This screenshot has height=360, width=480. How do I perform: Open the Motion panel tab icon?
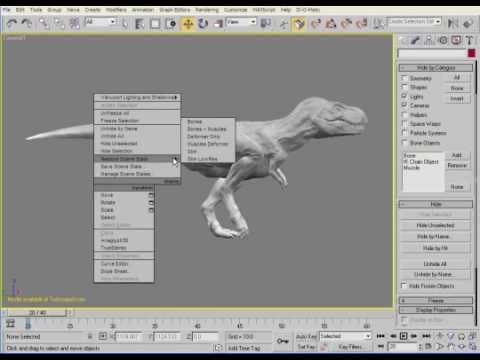click(443, 41)
